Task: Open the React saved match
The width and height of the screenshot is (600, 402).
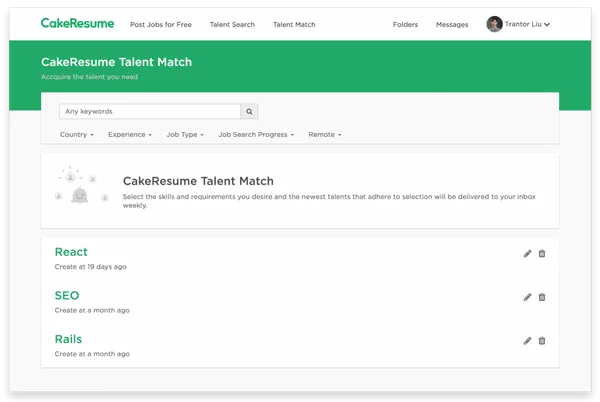Action: pyautogui.click(x=71, y=252)
